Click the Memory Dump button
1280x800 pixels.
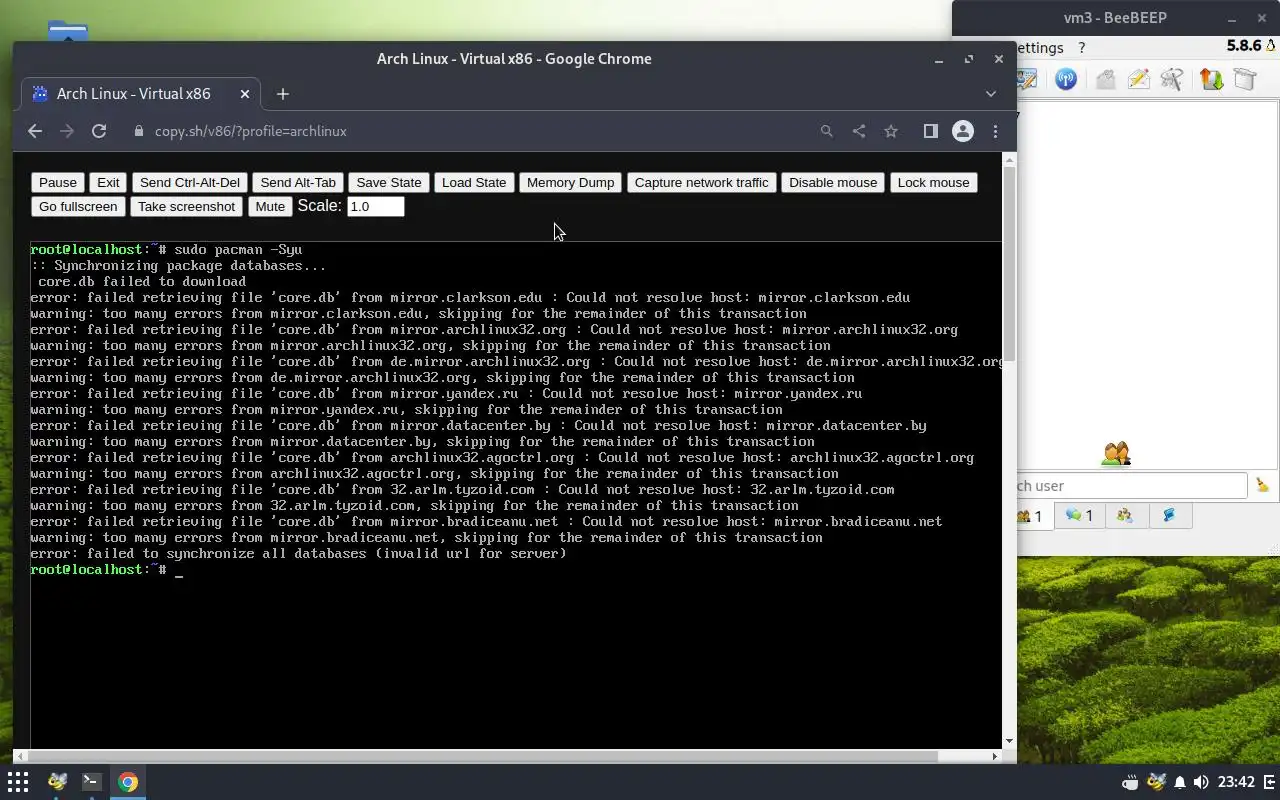click(570, 182)
